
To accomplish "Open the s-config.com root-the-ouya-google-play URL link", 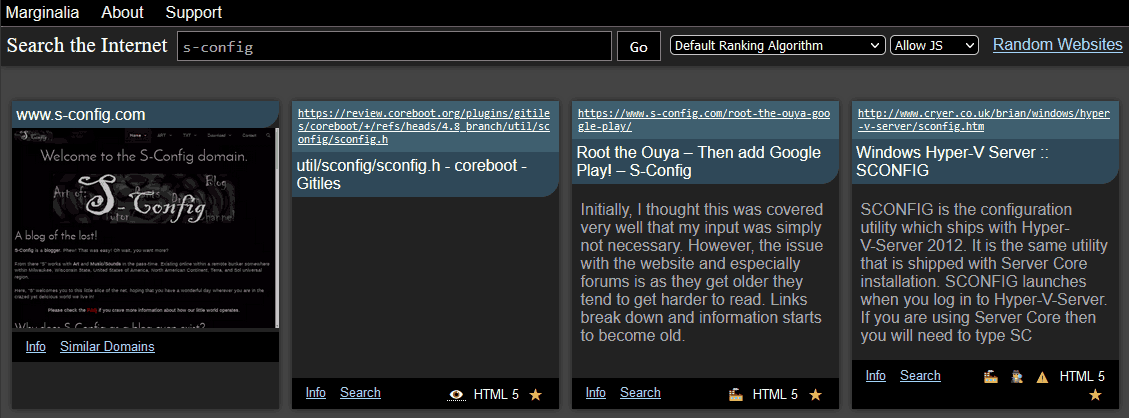I will click(705, 120).
